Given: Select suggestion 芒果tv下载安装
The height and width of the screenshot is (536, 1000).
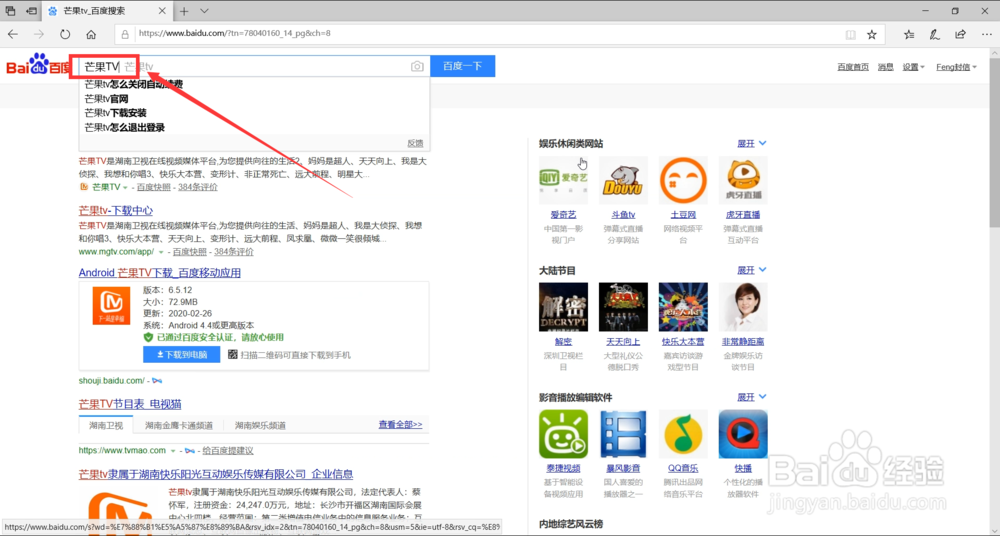Looking at the screenshot, I should click(x=115, y=113).
